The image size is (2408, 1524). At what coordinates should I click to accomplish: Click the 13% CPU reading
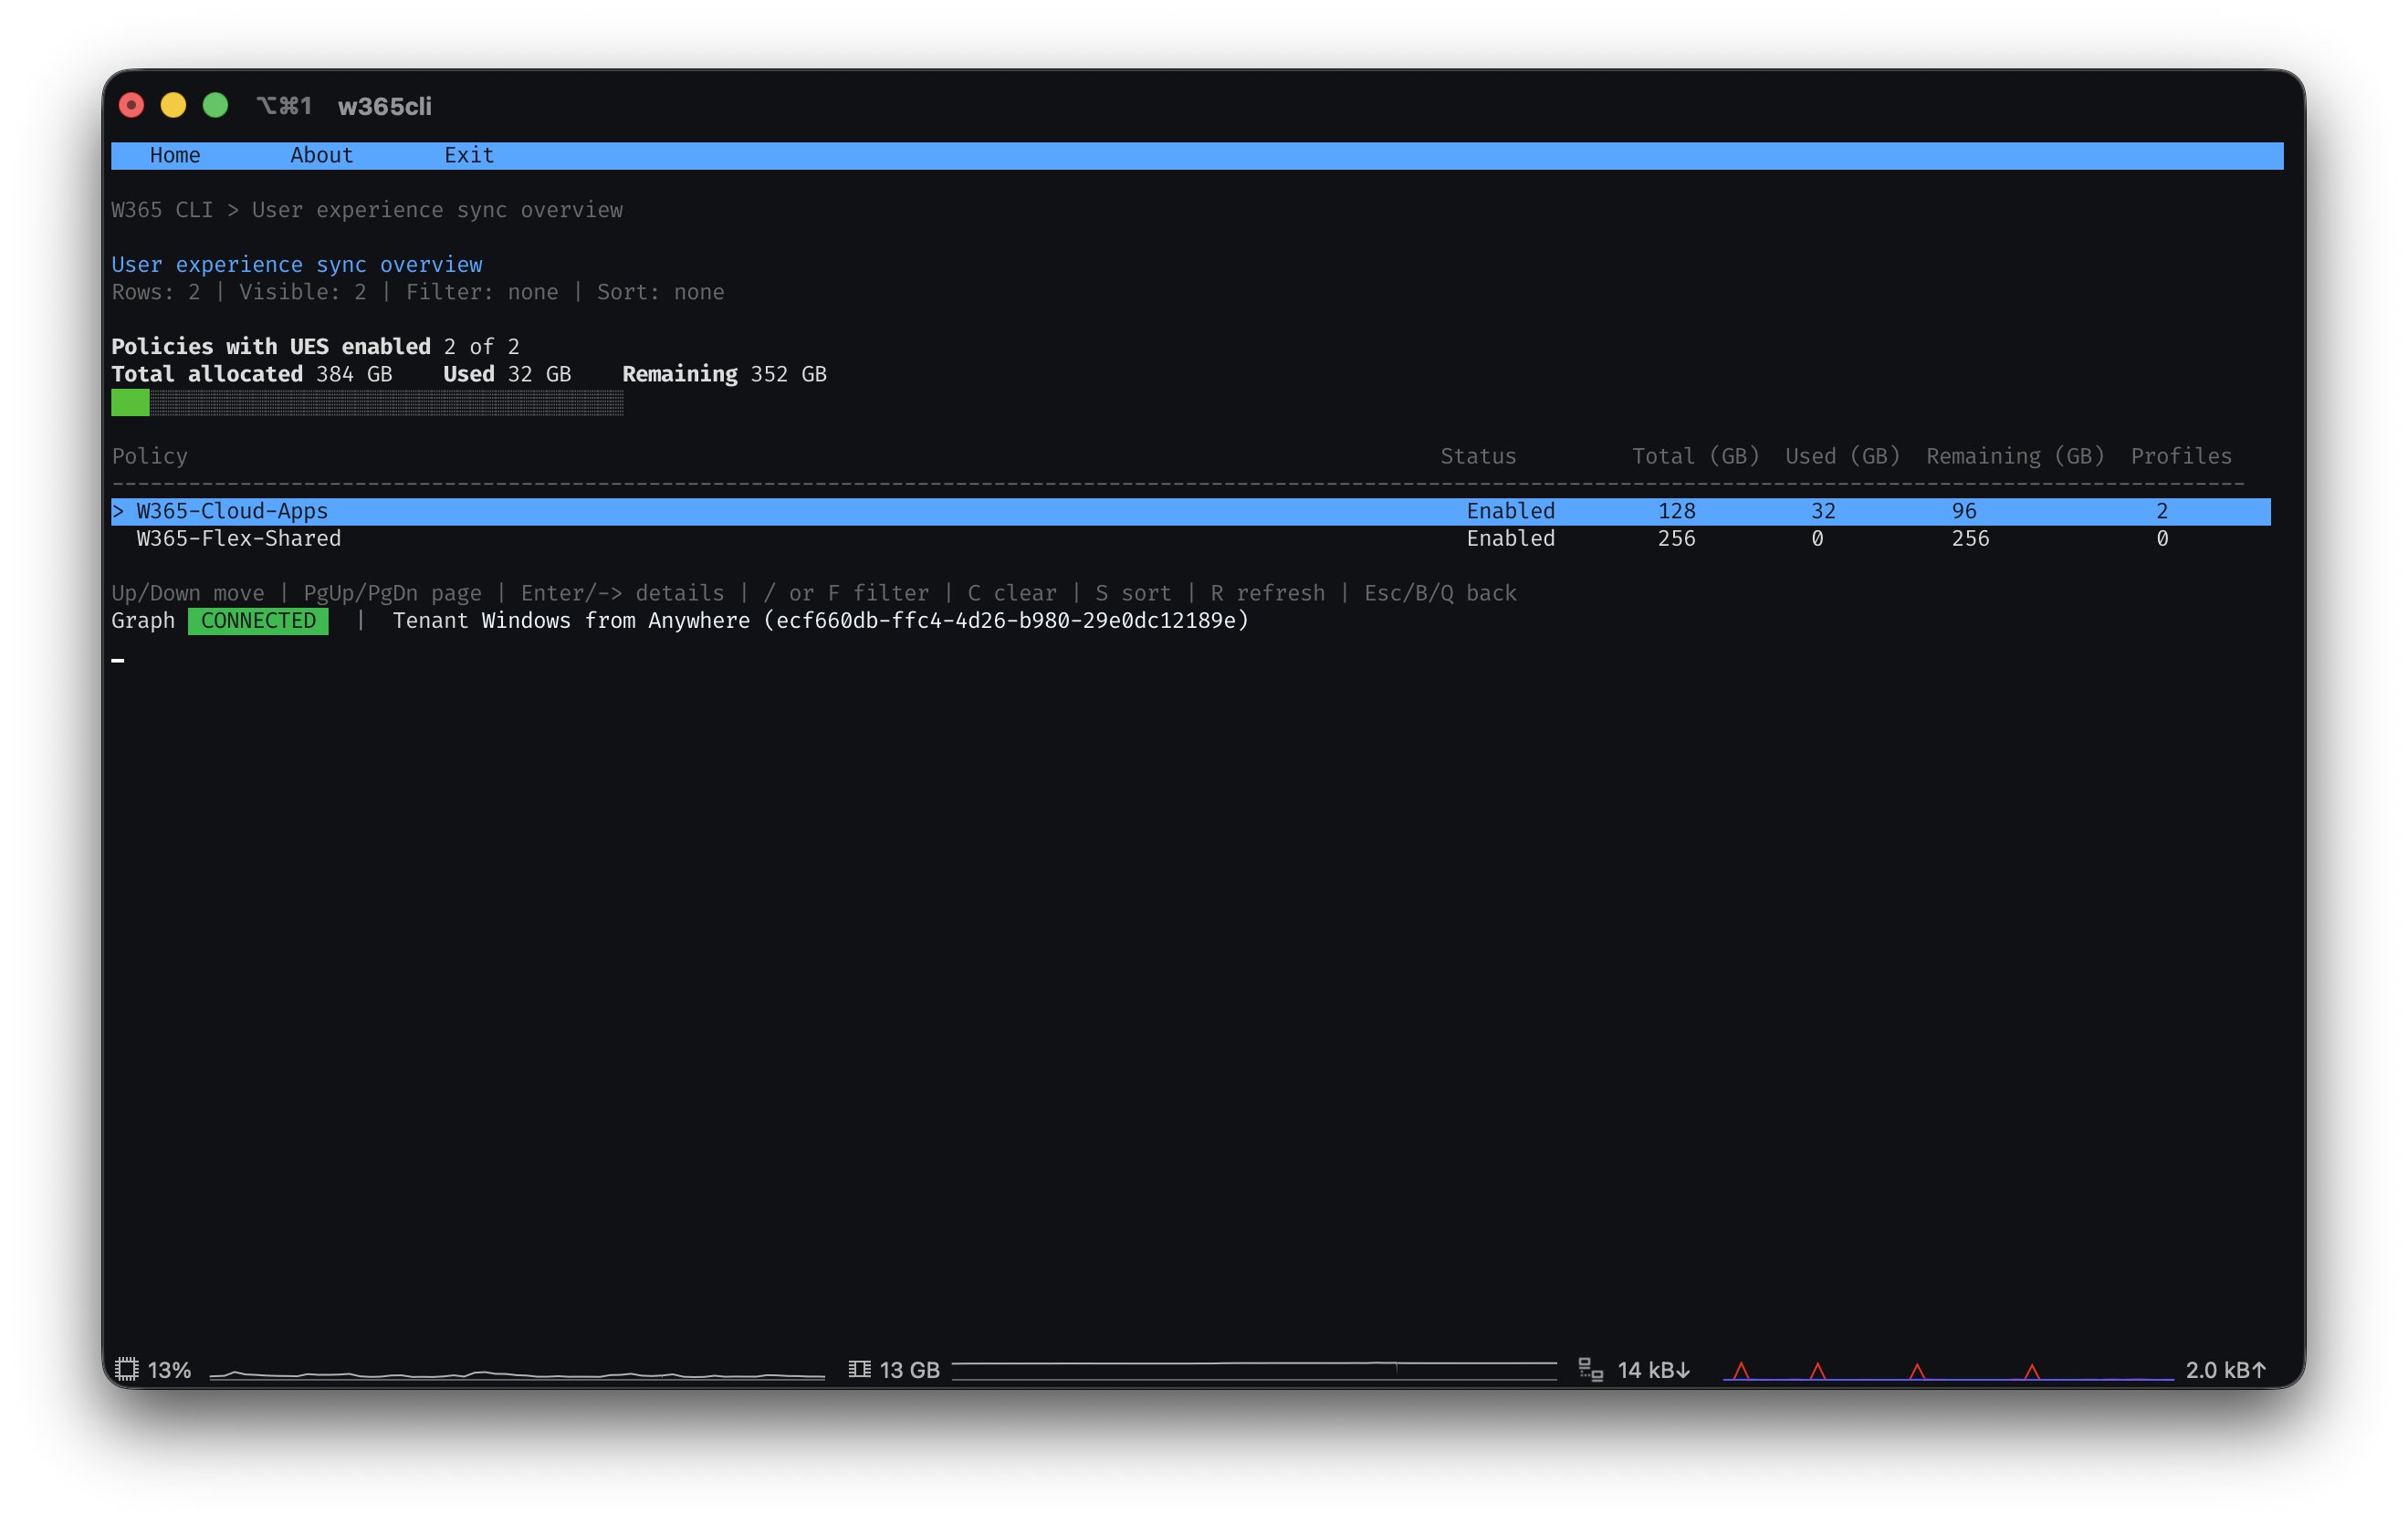point(169,1370)
